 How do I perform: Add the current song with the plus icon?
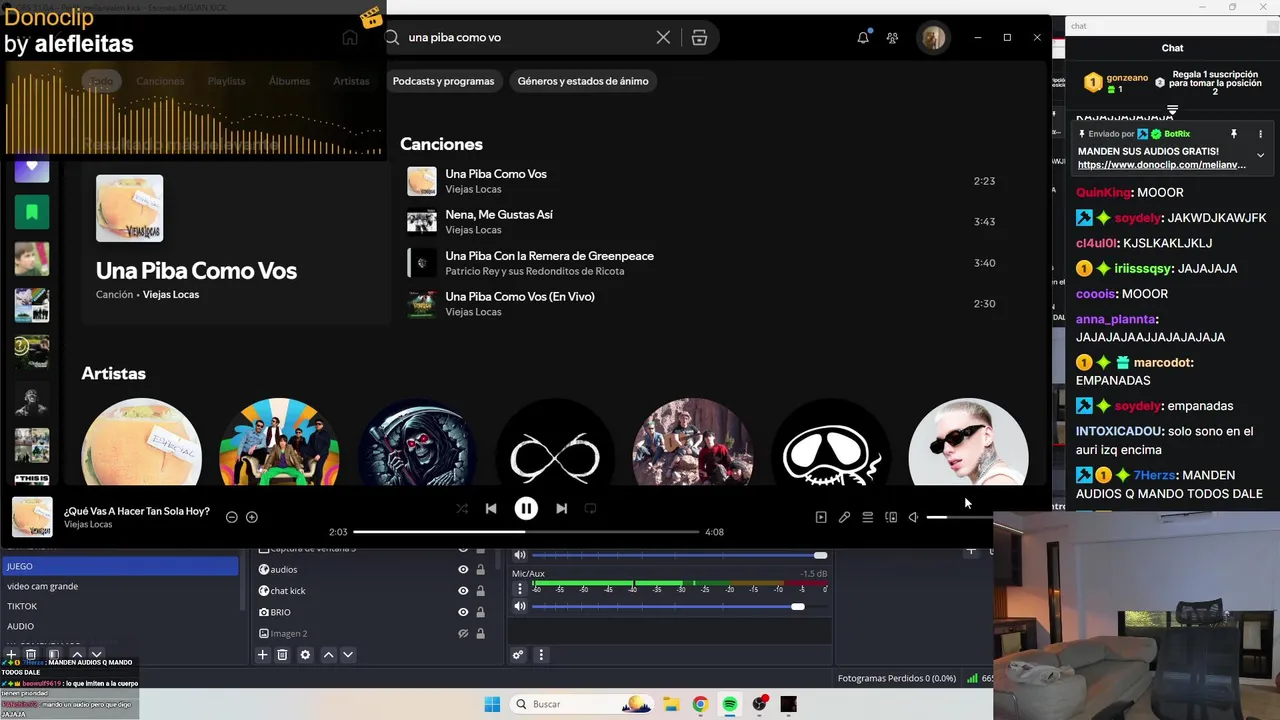(x=252, y=517)
